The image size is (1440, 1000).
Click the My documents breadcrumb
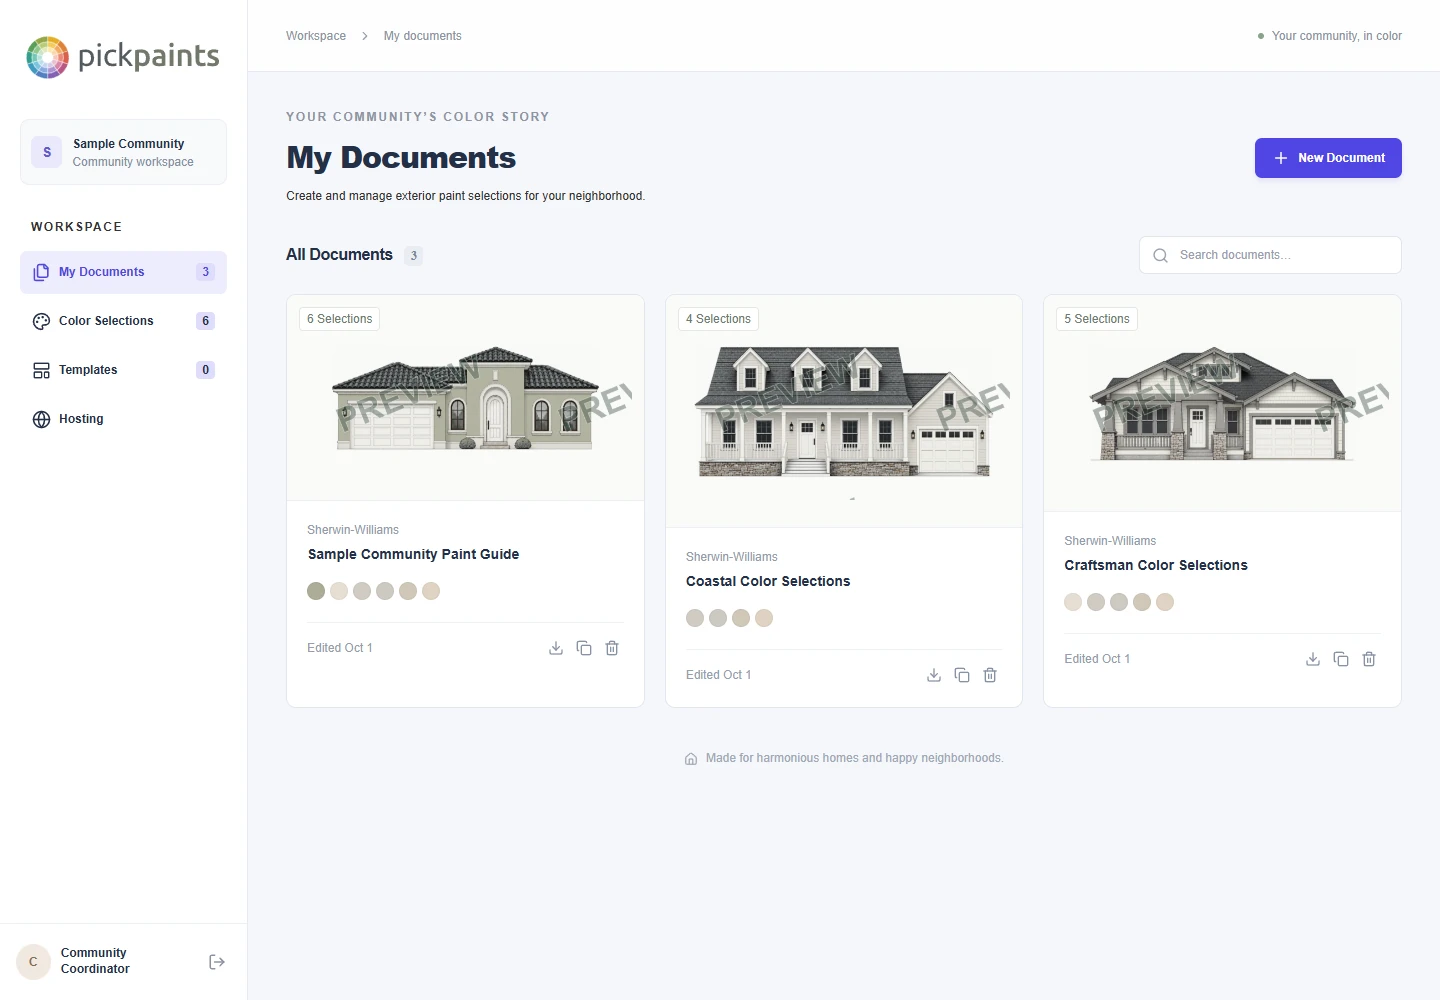point(423,36)
